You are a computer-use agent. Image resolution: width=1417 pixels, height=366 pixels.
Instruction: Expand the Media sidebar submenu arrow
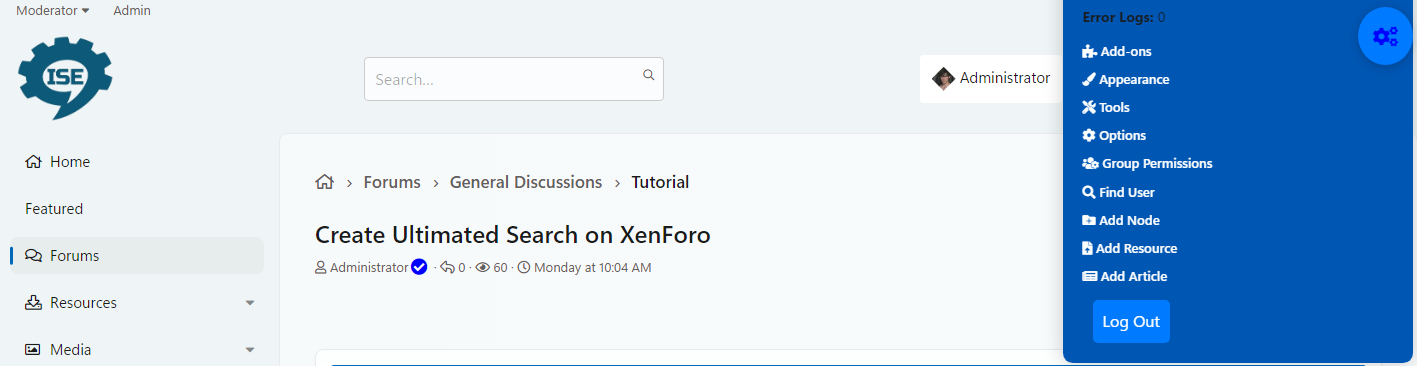coord(250,350)
